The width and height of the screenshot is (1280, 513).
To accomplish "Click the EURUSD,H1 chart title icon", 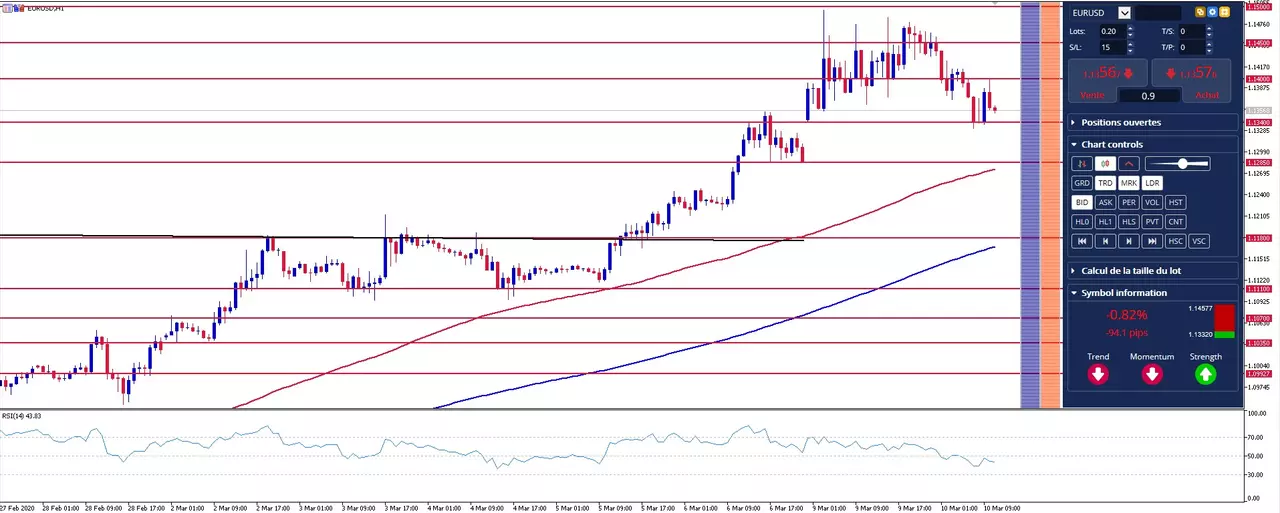I will tap(8, 7).
